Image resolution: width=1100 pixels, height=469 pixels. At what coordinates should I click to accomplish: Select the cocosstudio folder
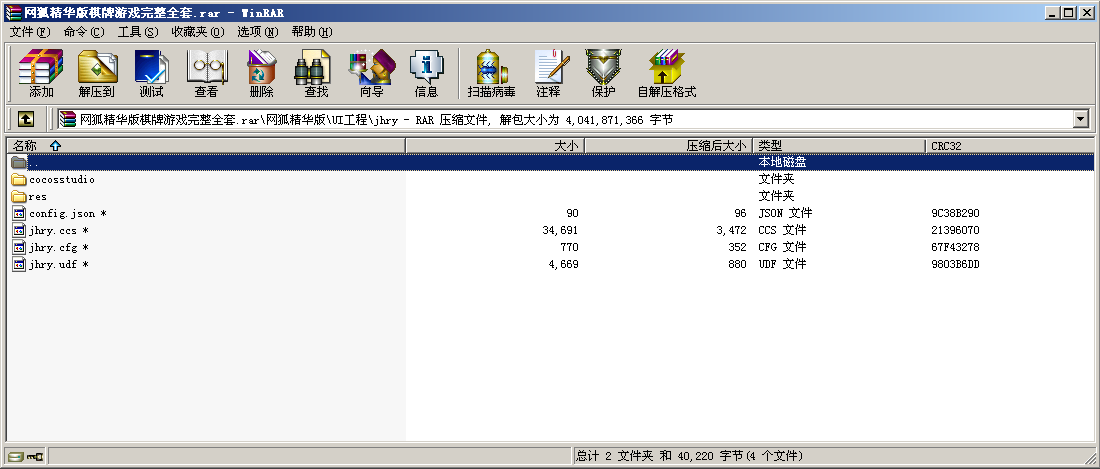click(62, 180)
